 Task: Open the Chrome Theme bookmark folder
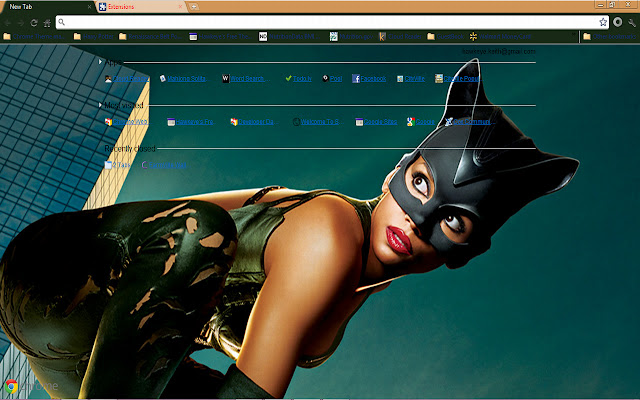pos(34,36)
